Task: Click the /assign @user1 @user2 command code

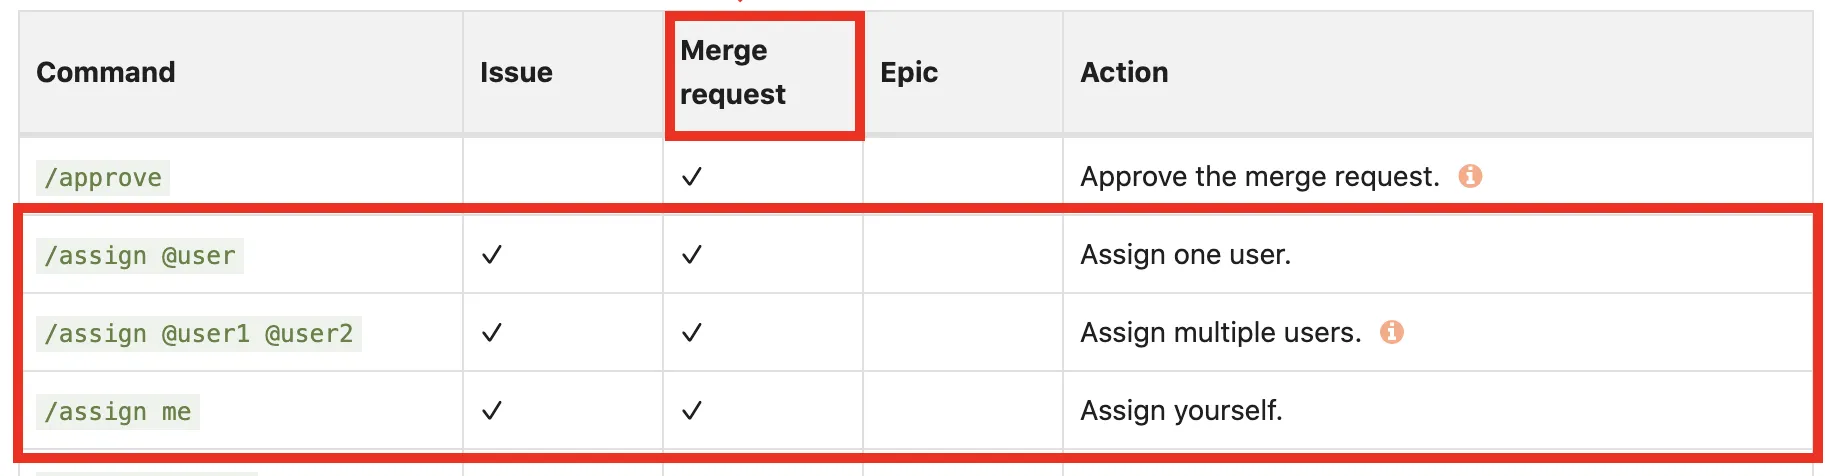Action: point(198,334)
